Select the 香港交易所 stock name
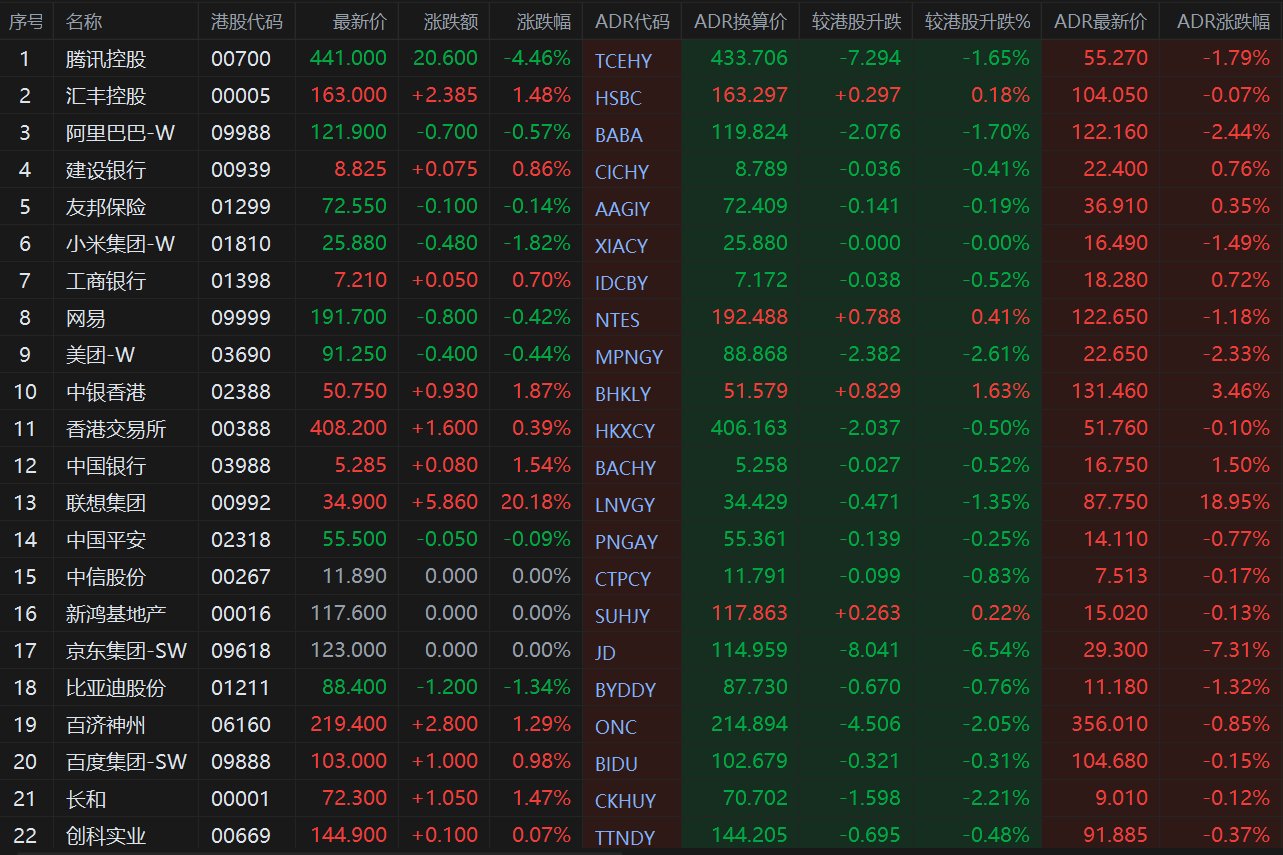Viewport: 1283px width, 855px height. click(116, 429)
